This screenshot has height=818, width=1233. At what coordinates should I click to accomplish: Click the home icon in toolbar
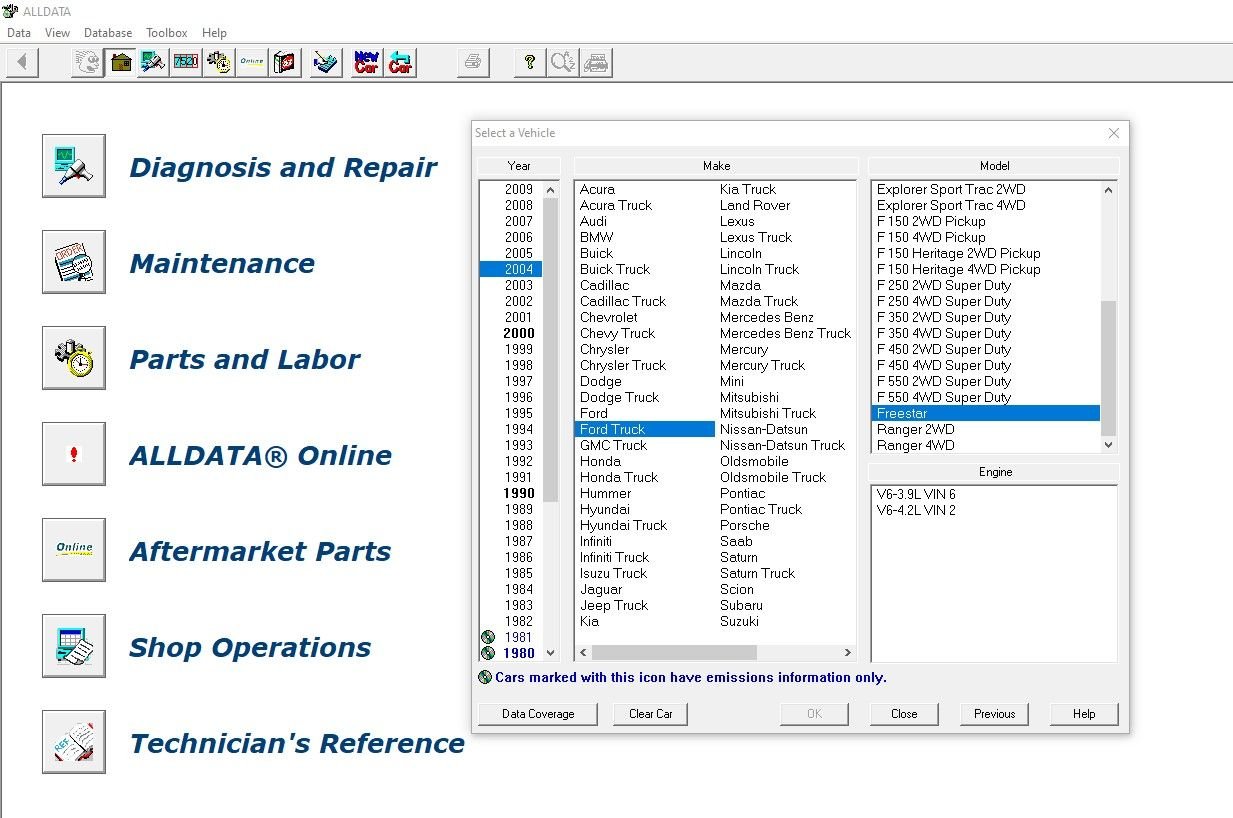tap(121, 63)
